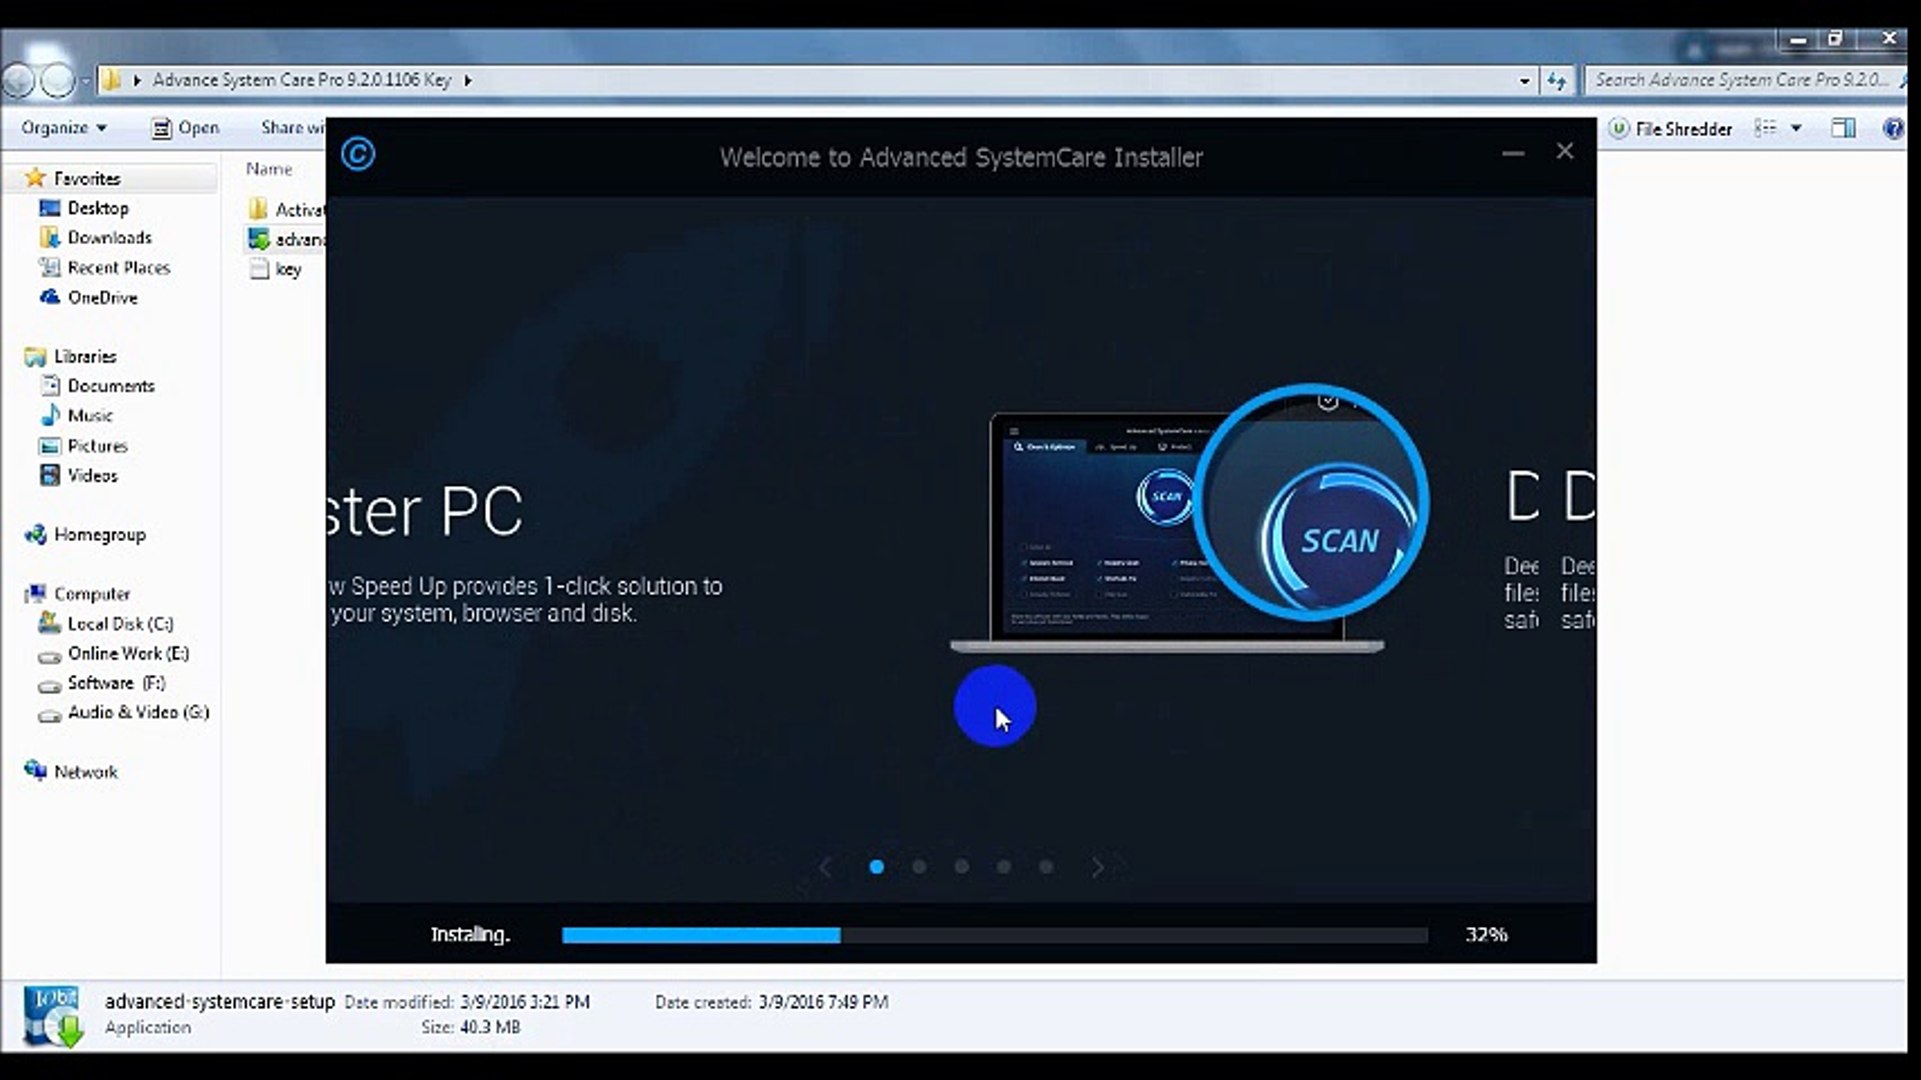Click the Explorer search field
This screenshot has height=1080, width=1921.
pyautogui.click(x=1740, y=80)
